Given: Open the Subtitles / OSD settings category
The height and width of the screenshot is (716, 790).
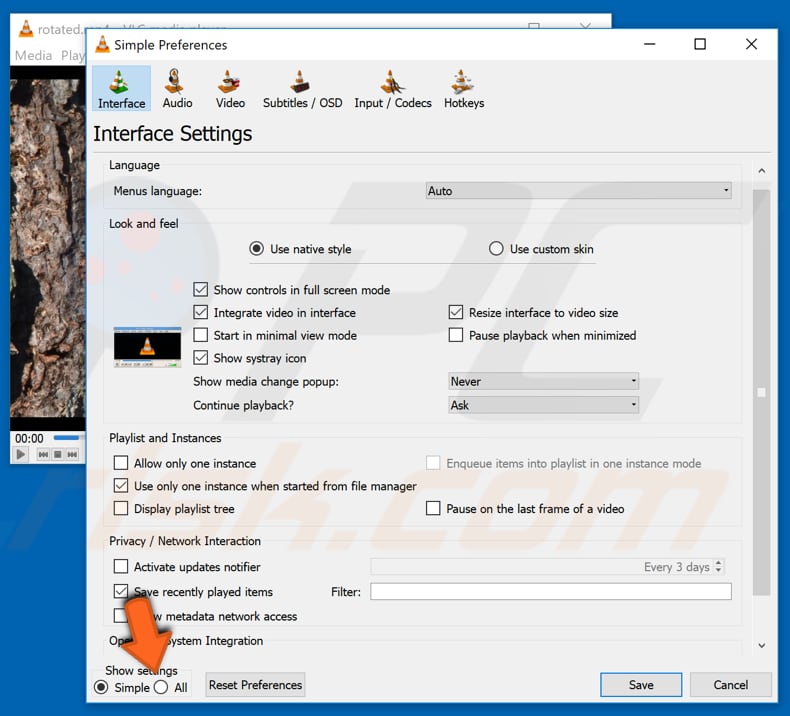Looking at the screenshot, I should point(302,89).
